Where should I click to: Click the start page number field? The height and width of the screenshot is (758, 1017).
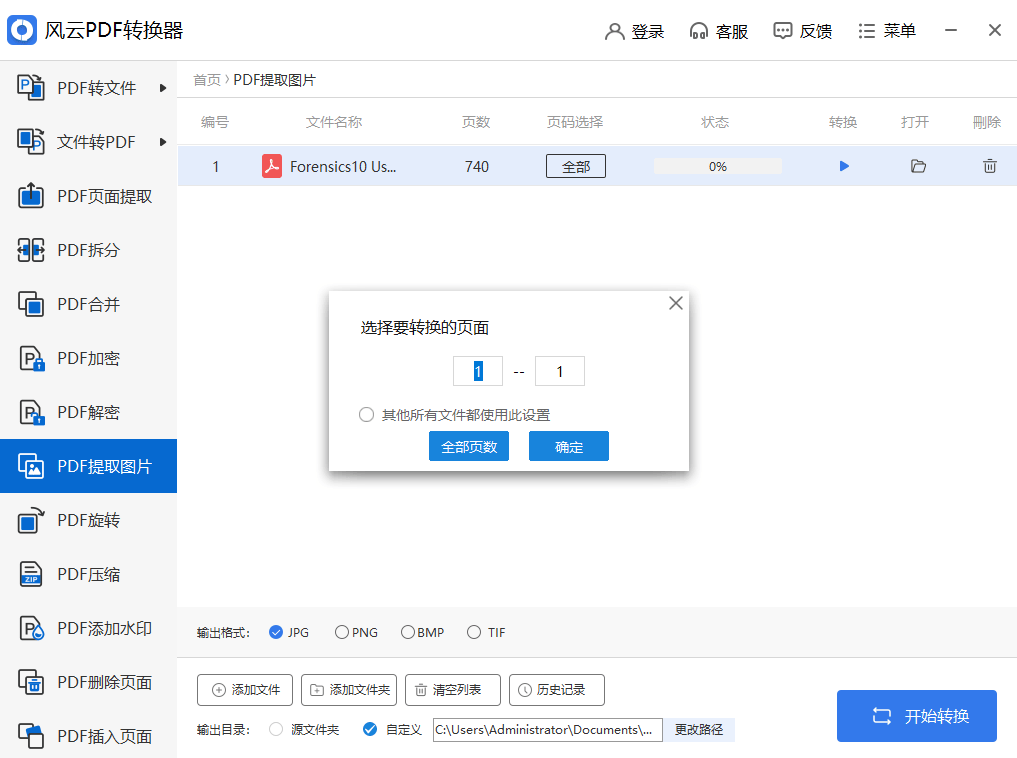coord(478,371)
